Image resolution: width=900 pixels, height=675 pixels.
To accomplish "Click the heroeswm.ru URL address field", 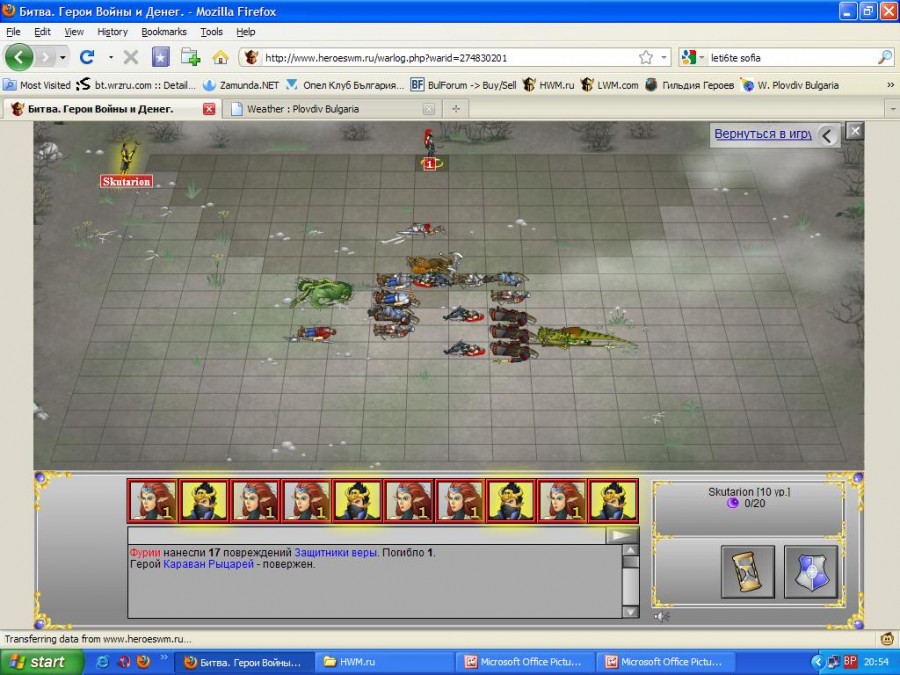I will (x=448, y=58).
